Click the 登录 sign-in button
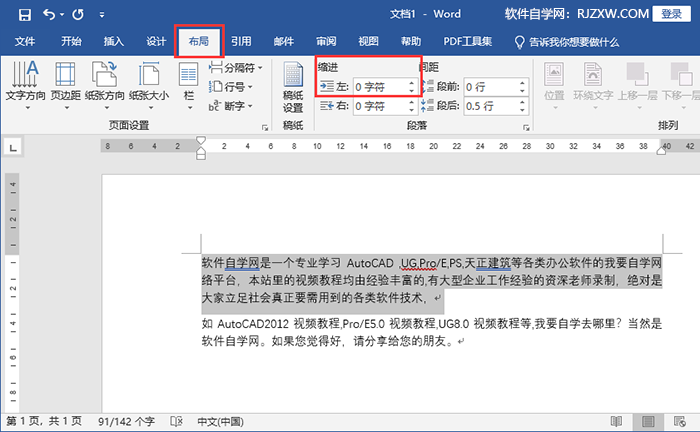Viewport: 700px width, 432px height. [x=671, y=14]
